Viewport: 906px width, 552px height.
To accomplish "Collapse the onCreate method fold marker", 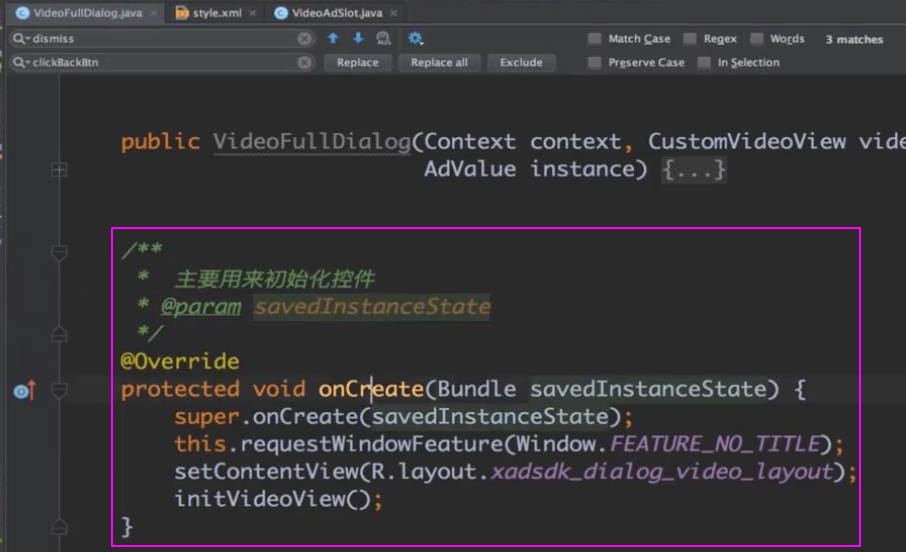I will coord(59,390).
